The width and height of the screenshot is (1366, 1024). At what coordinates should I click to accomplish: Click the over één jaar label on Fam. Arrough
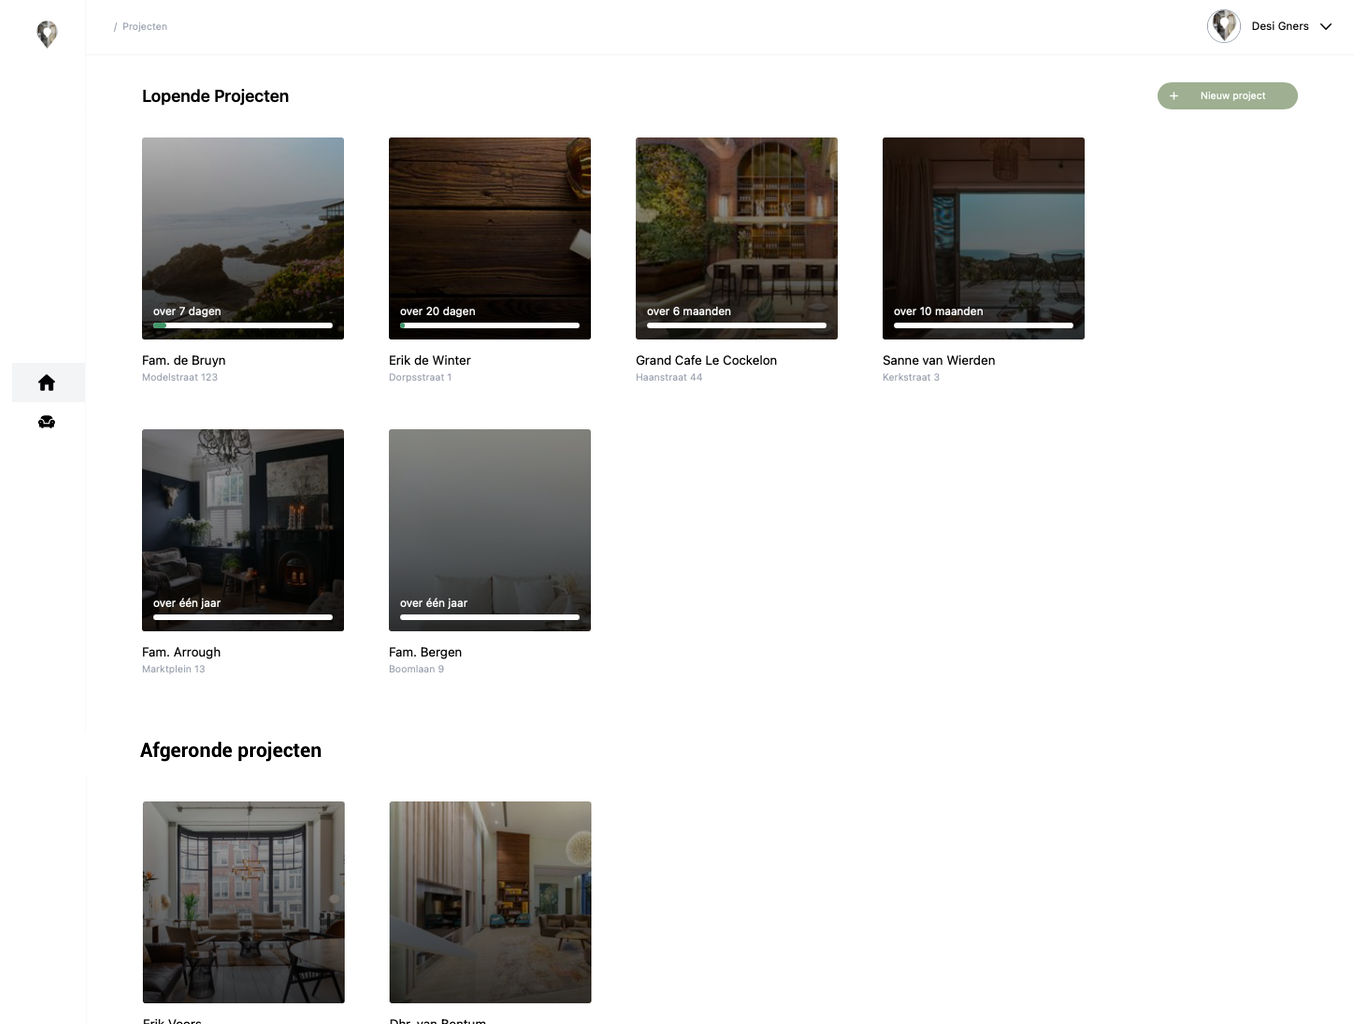pyautogui.click(x=187, y=603)
